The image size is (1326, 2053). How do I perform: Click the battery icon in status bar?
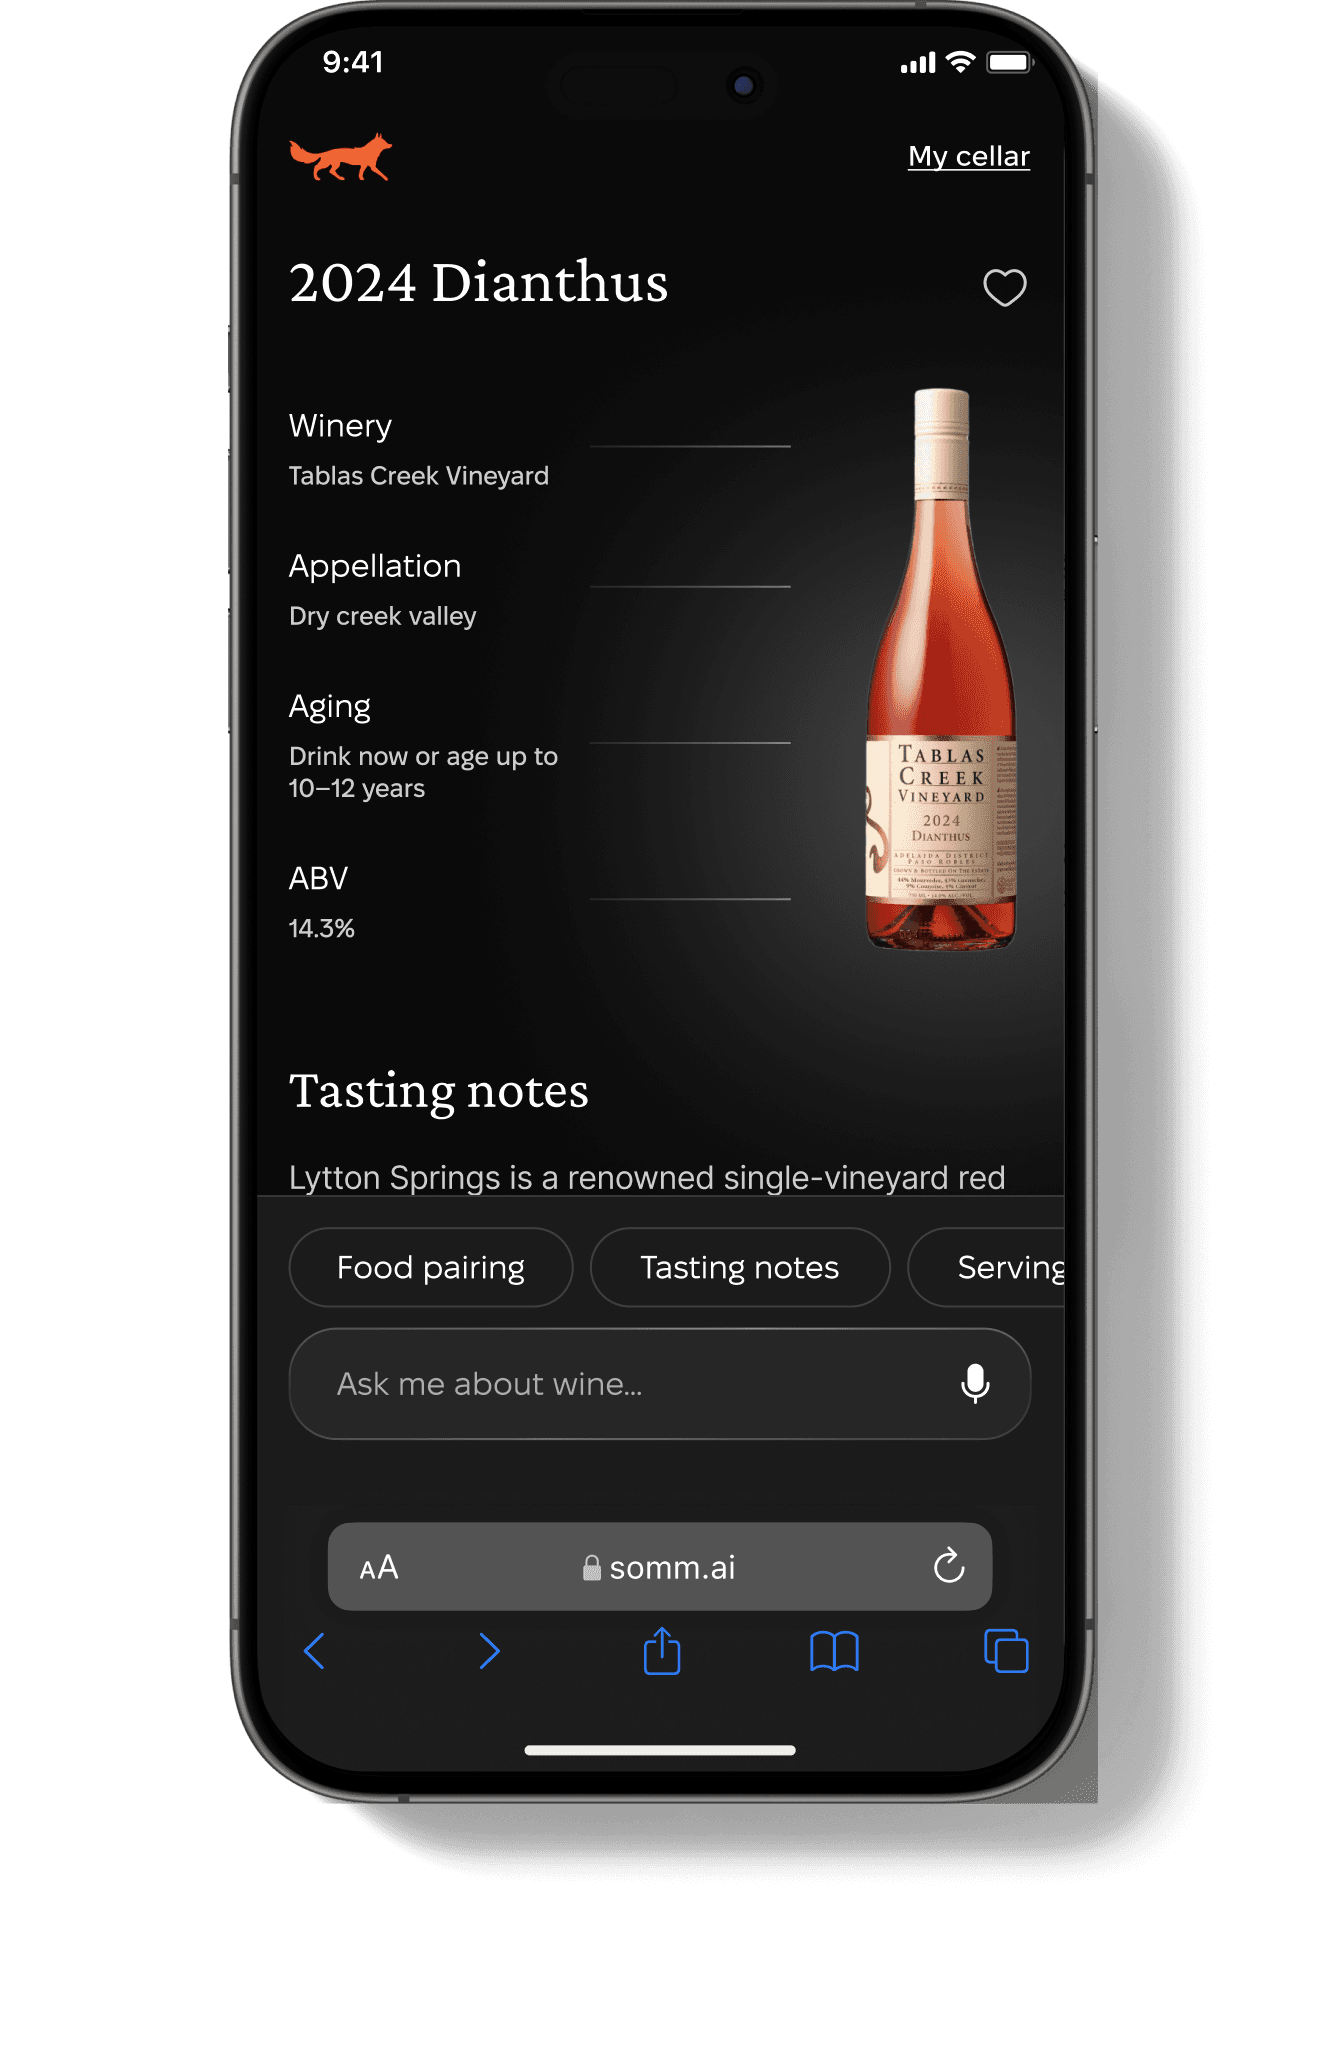pyautogui.click(x=1009, y=63)
